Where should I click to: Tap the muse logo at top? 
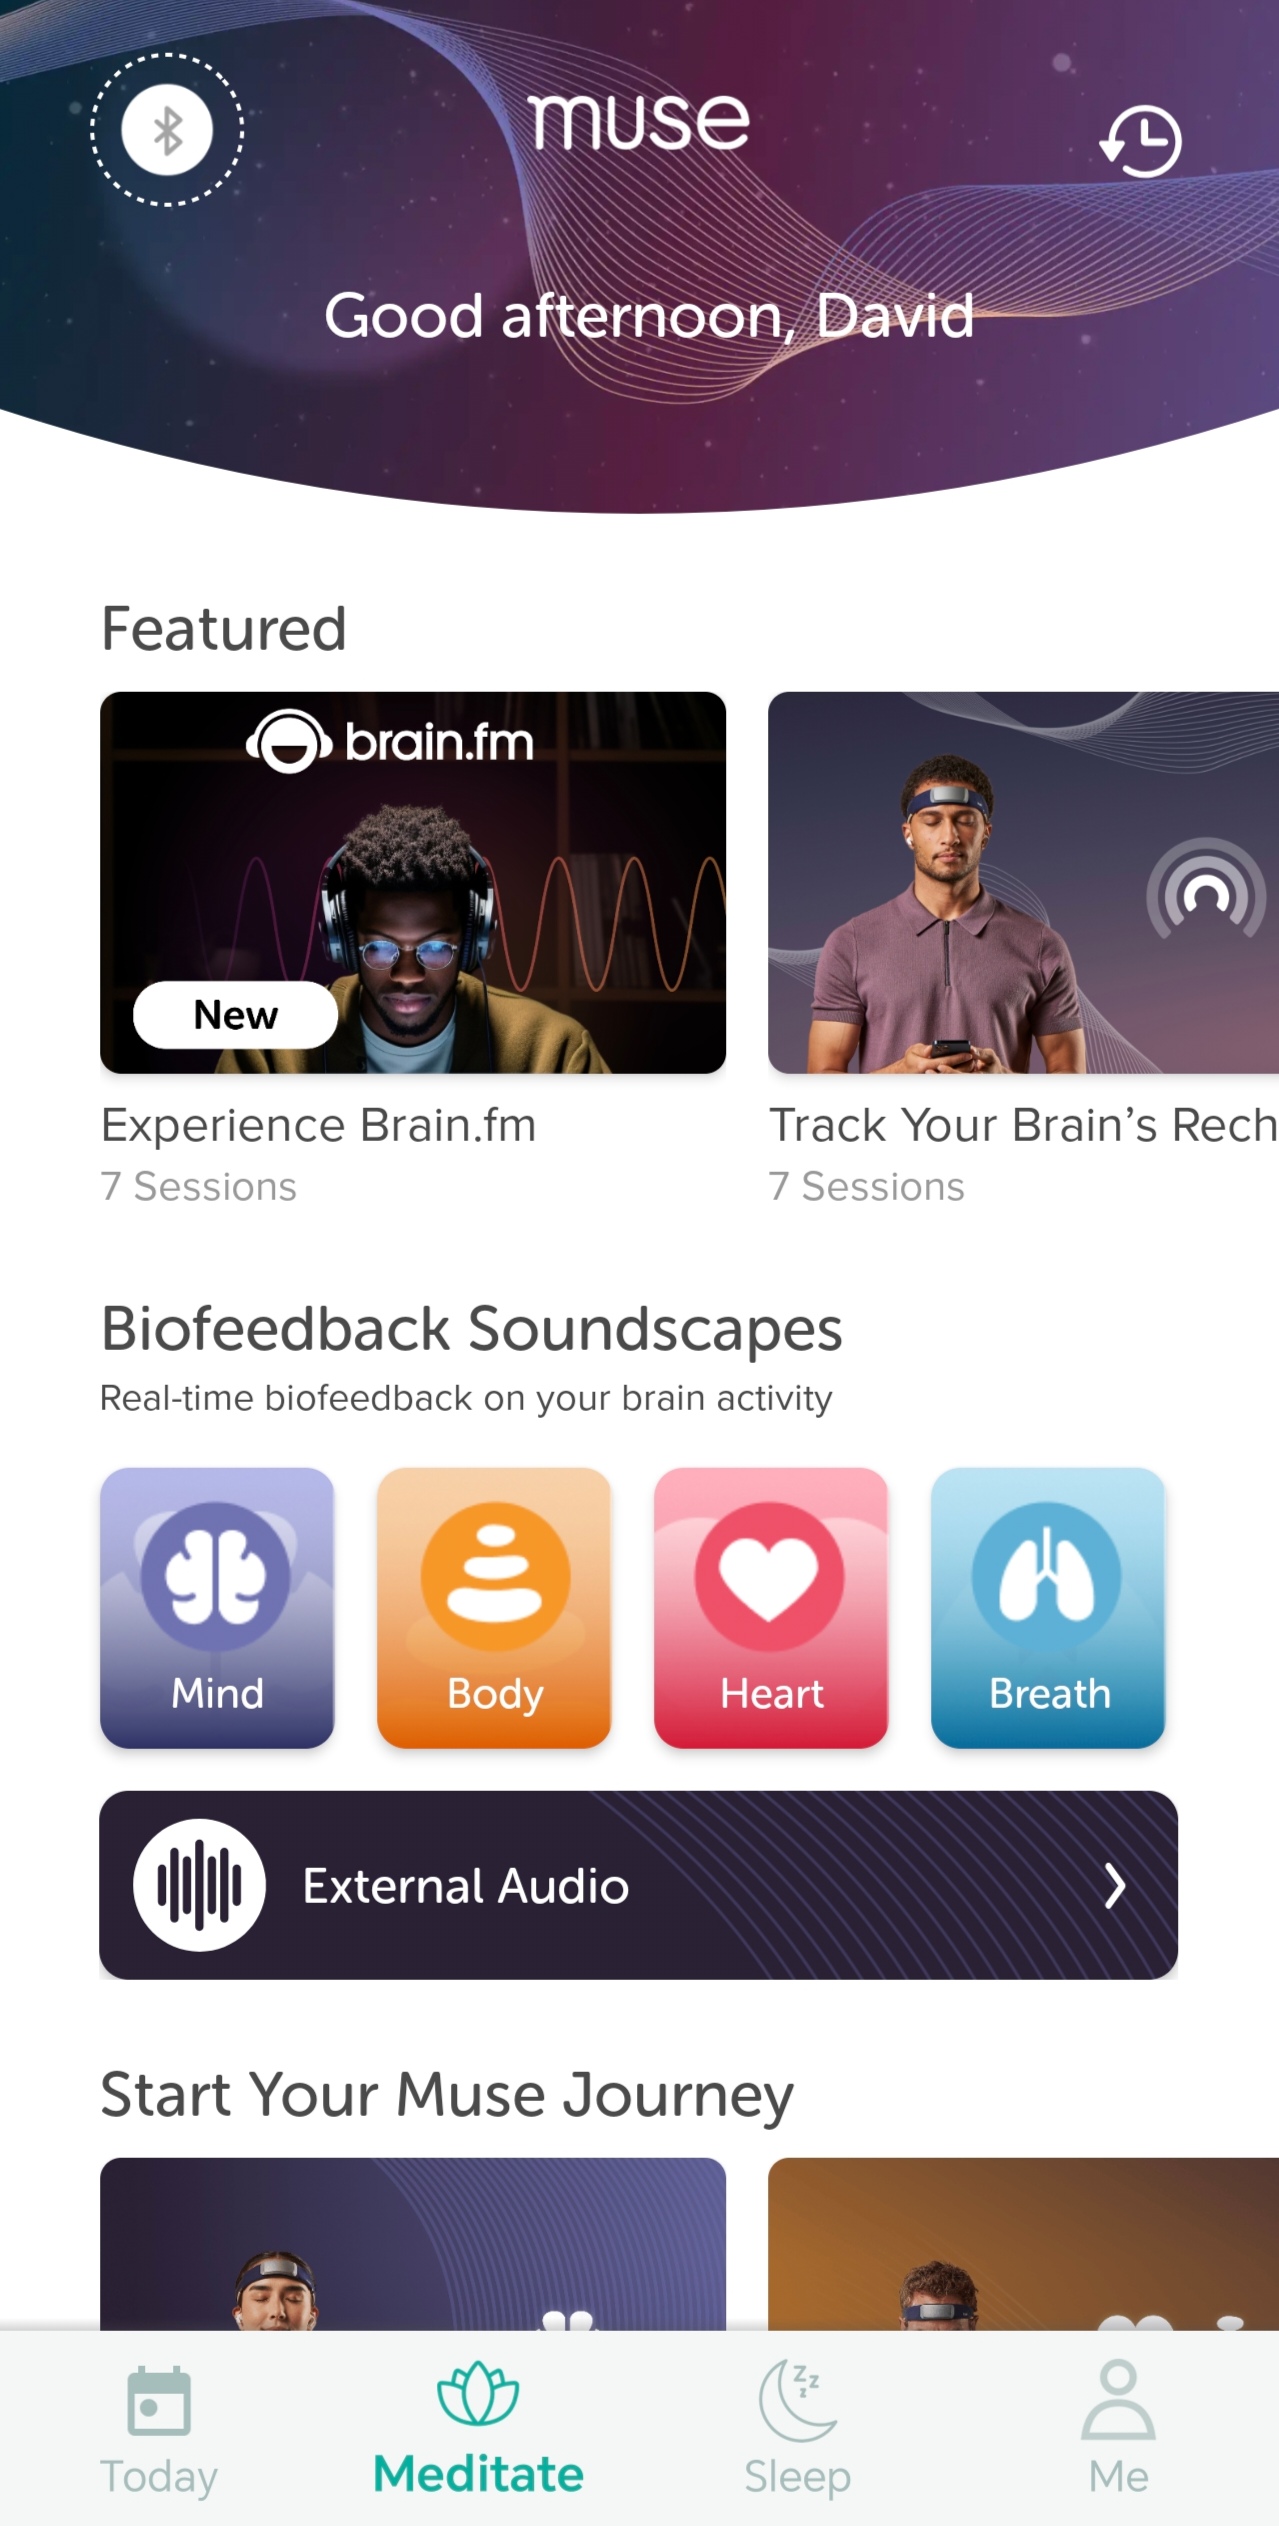coord(638,122)
